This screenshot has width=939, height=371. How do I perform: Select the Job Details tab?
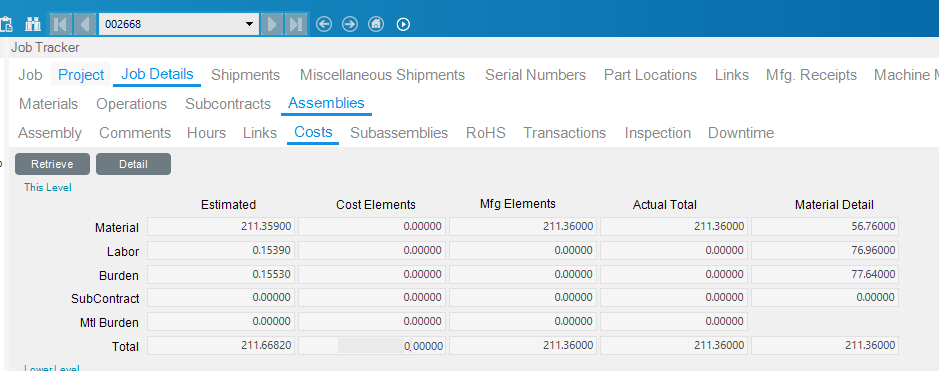pyautogui.click(x=157, y=74)
